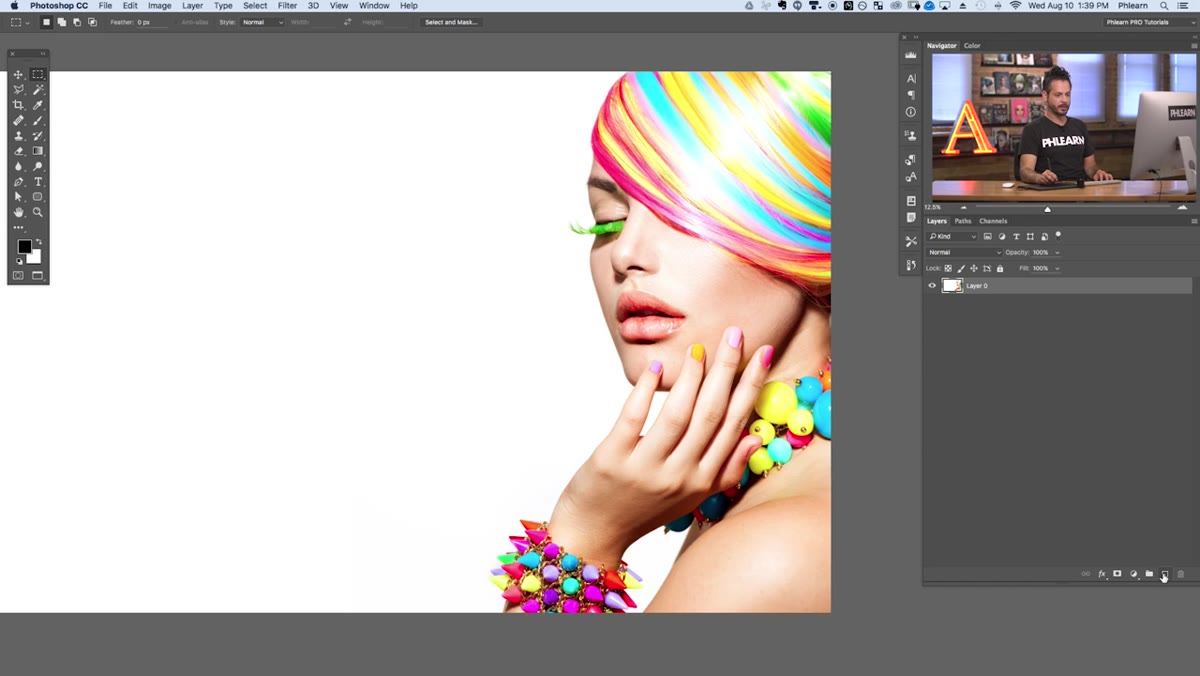This screenshot has width=1200, height=676.
Task: Click the black foreground color swatch
Action: pyautogui.click(x=24, y=247)
